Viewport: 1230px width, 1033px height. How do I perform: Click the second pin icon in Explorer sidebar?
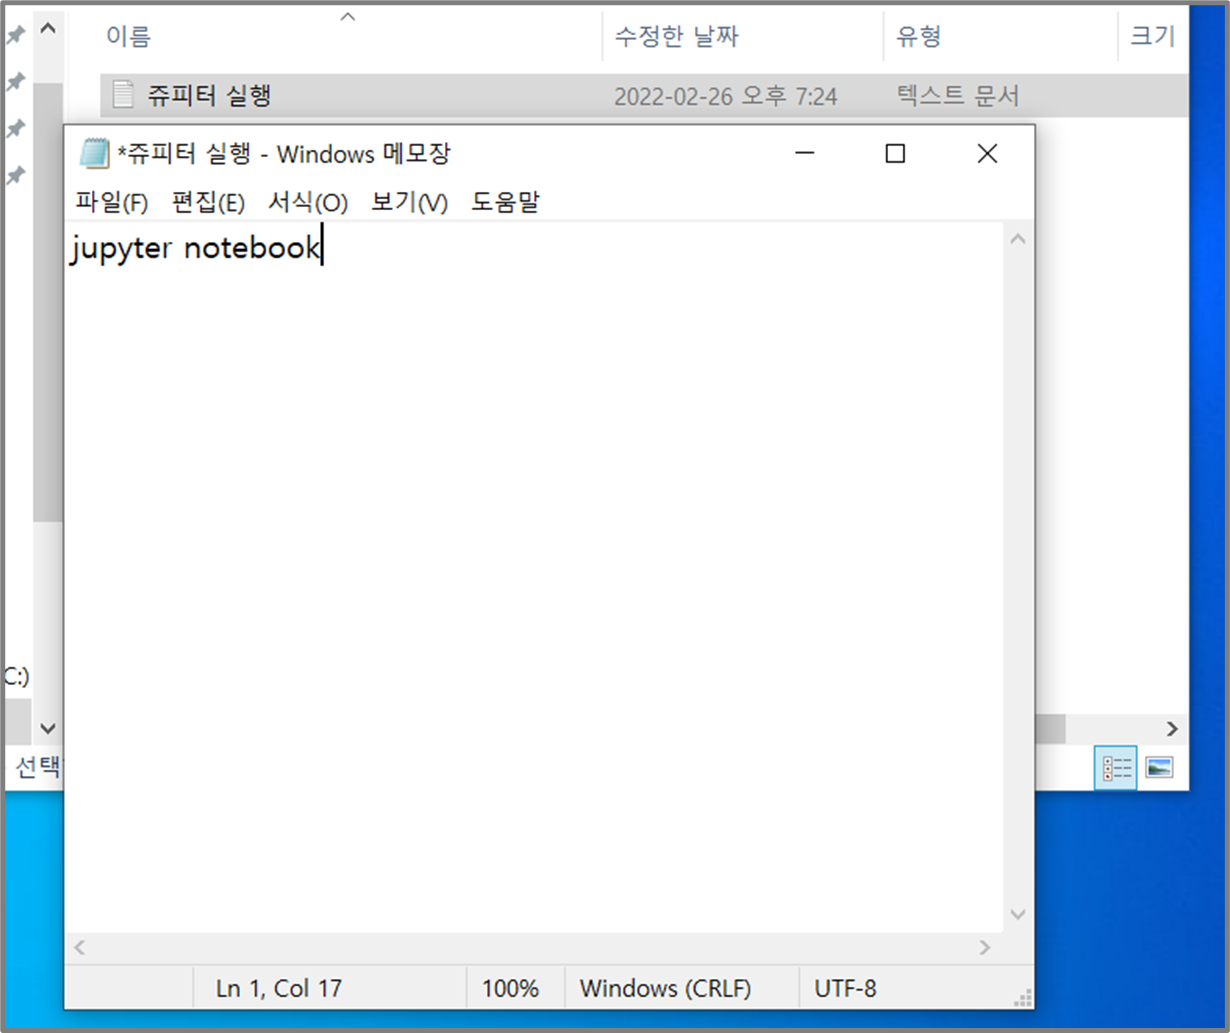(x=15, y=82)
